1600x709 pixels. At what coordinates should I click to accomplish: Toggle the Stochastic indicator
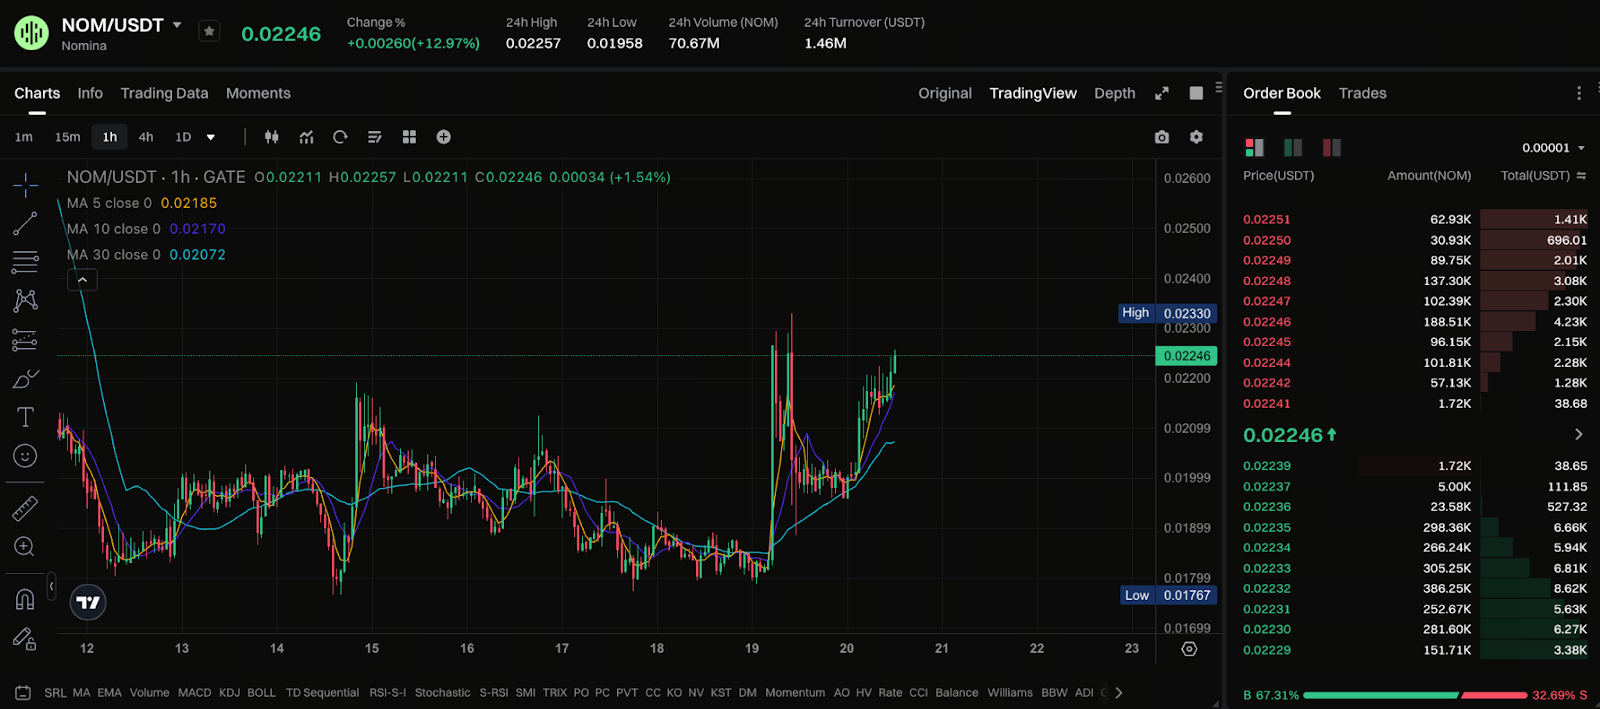(x=442, y=693)
